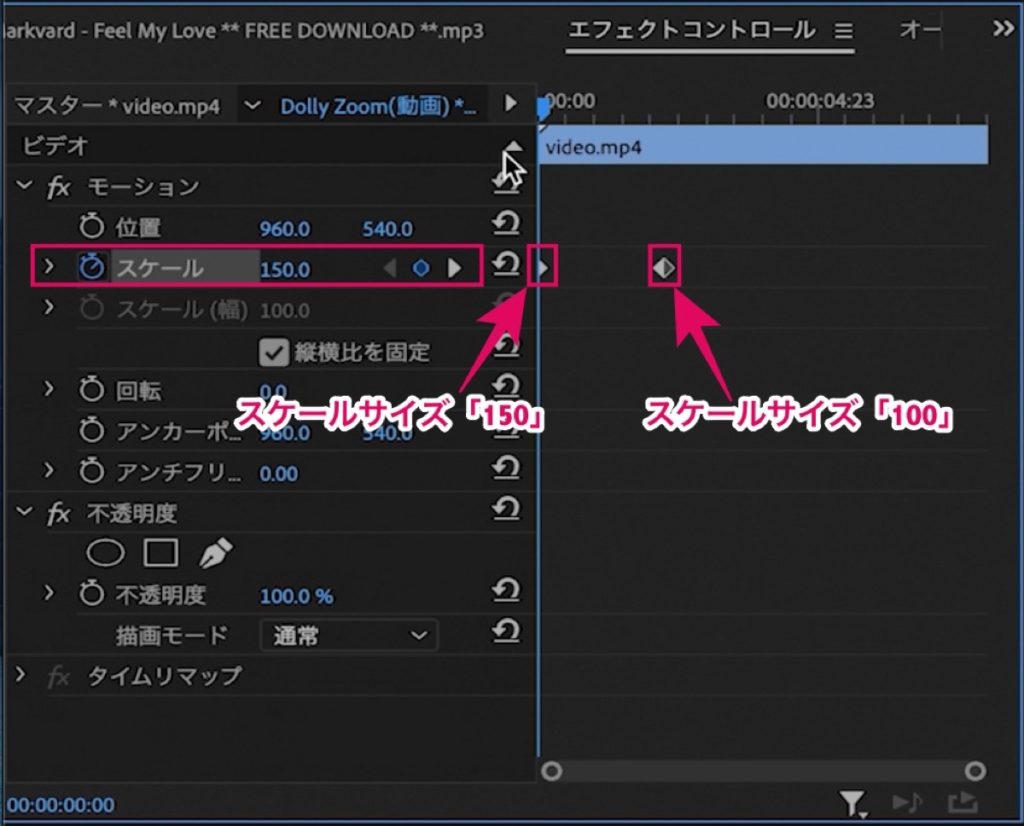Screen dimensions: 1024x826
Task: Toggle the 不透明度 fx effect switch
Action: [58, 513]
